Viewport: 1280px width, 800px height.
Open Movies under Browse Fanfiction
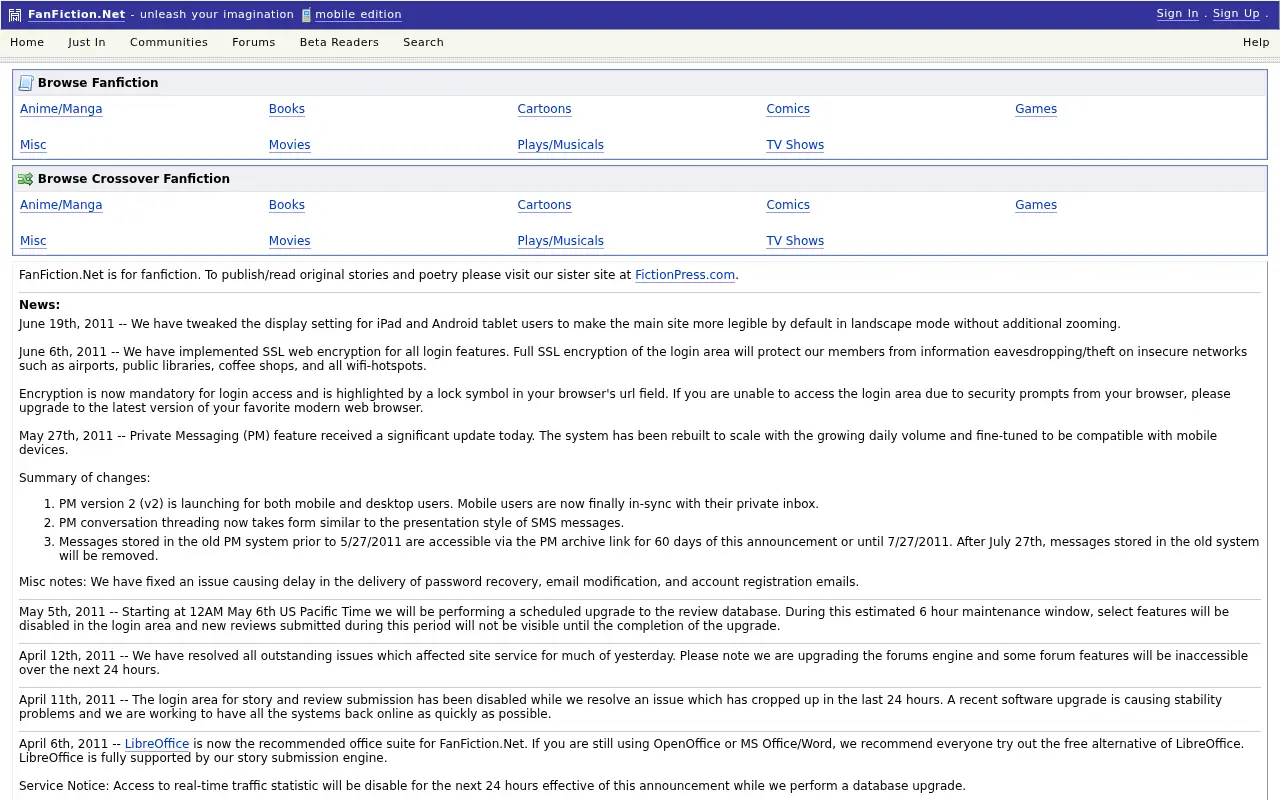pos(290,145)
